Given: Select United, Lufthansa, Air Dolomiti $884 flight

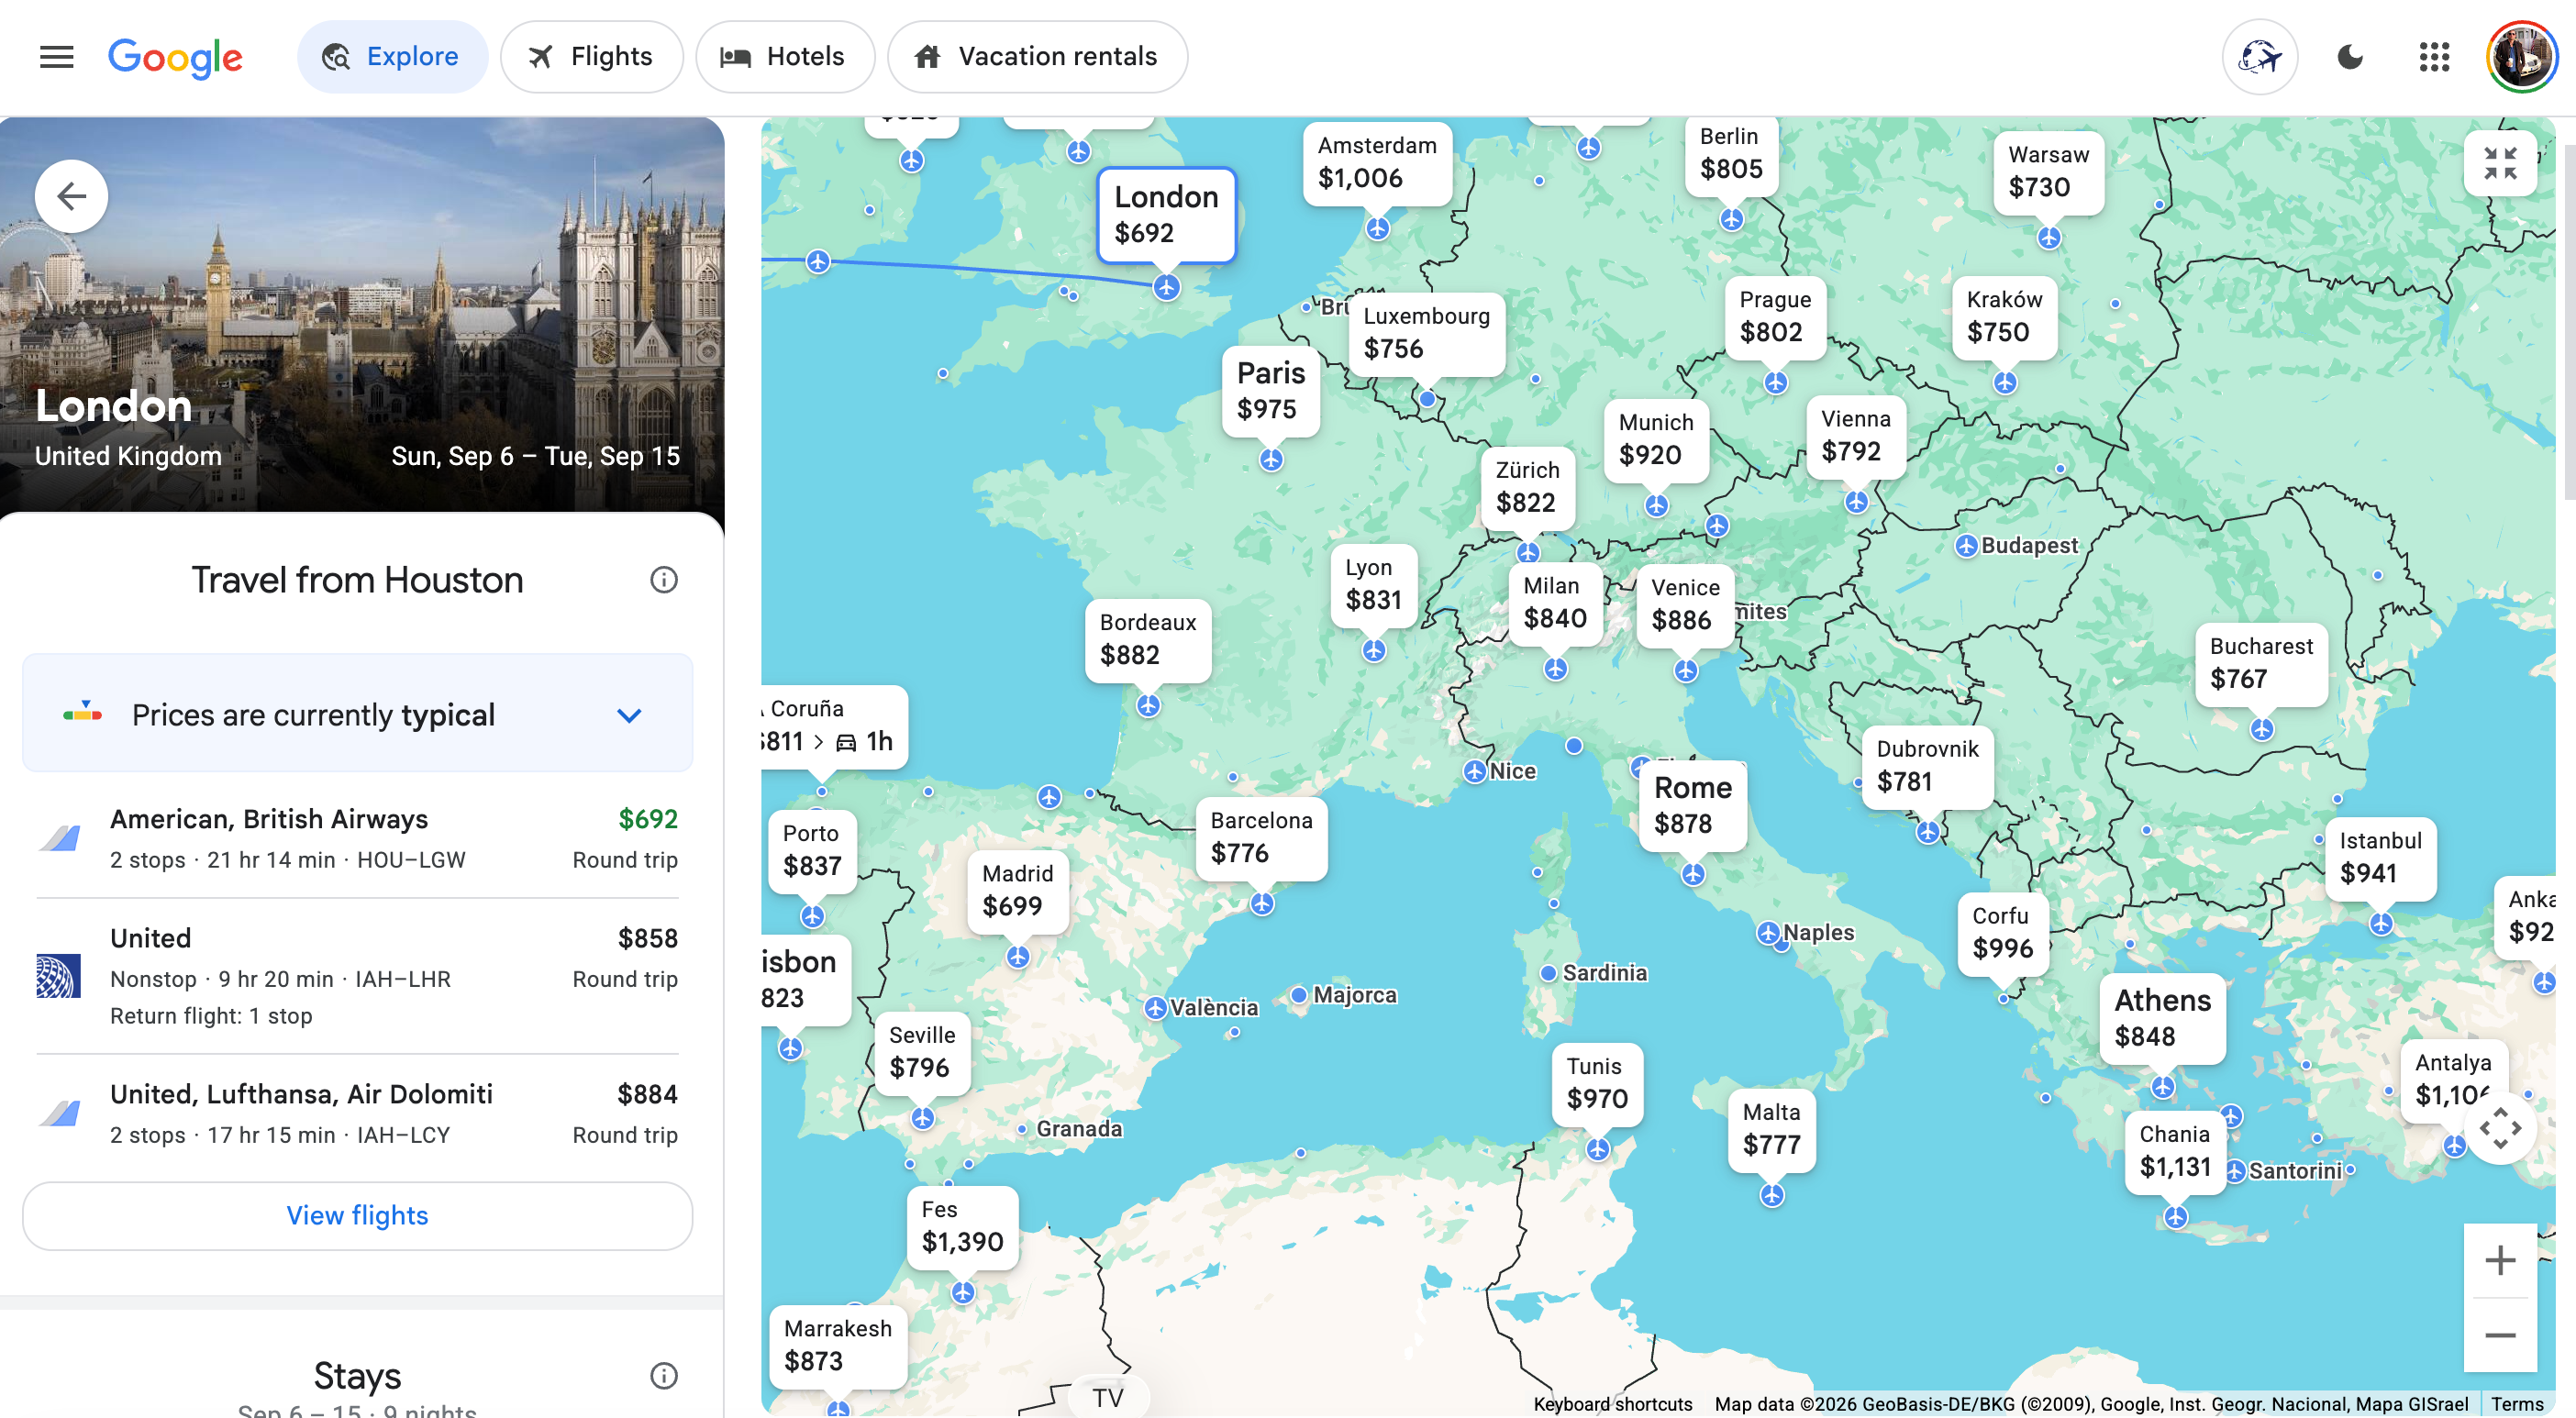Looking at the screenshot, I should [x=357, y=1114].
